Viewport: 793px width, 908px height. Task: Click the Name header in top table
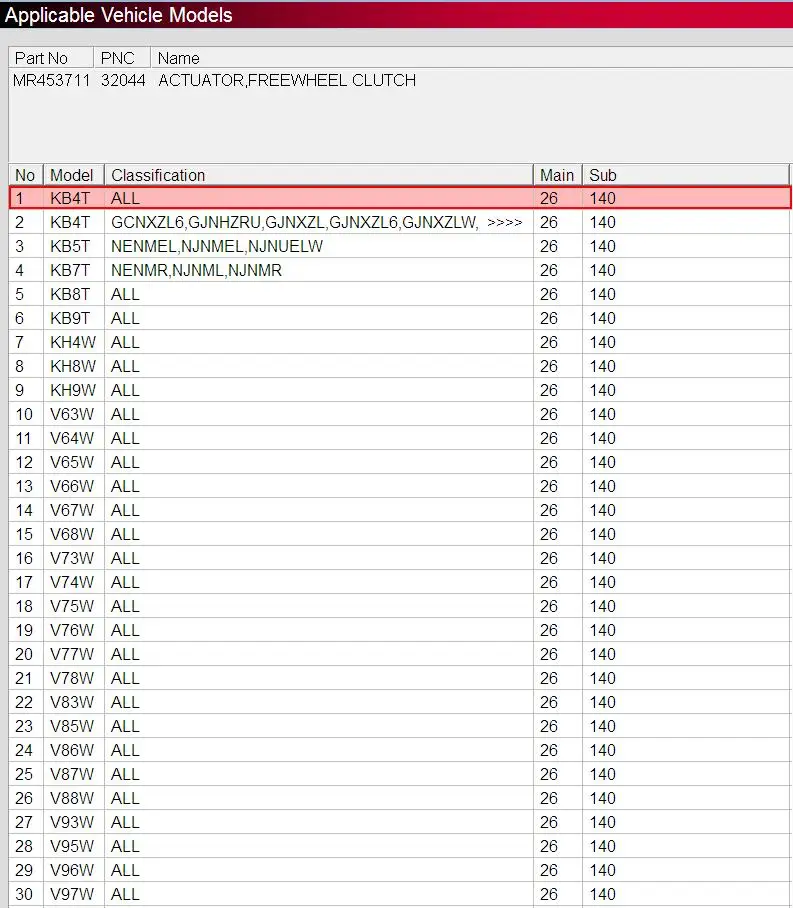pos(472,58)
